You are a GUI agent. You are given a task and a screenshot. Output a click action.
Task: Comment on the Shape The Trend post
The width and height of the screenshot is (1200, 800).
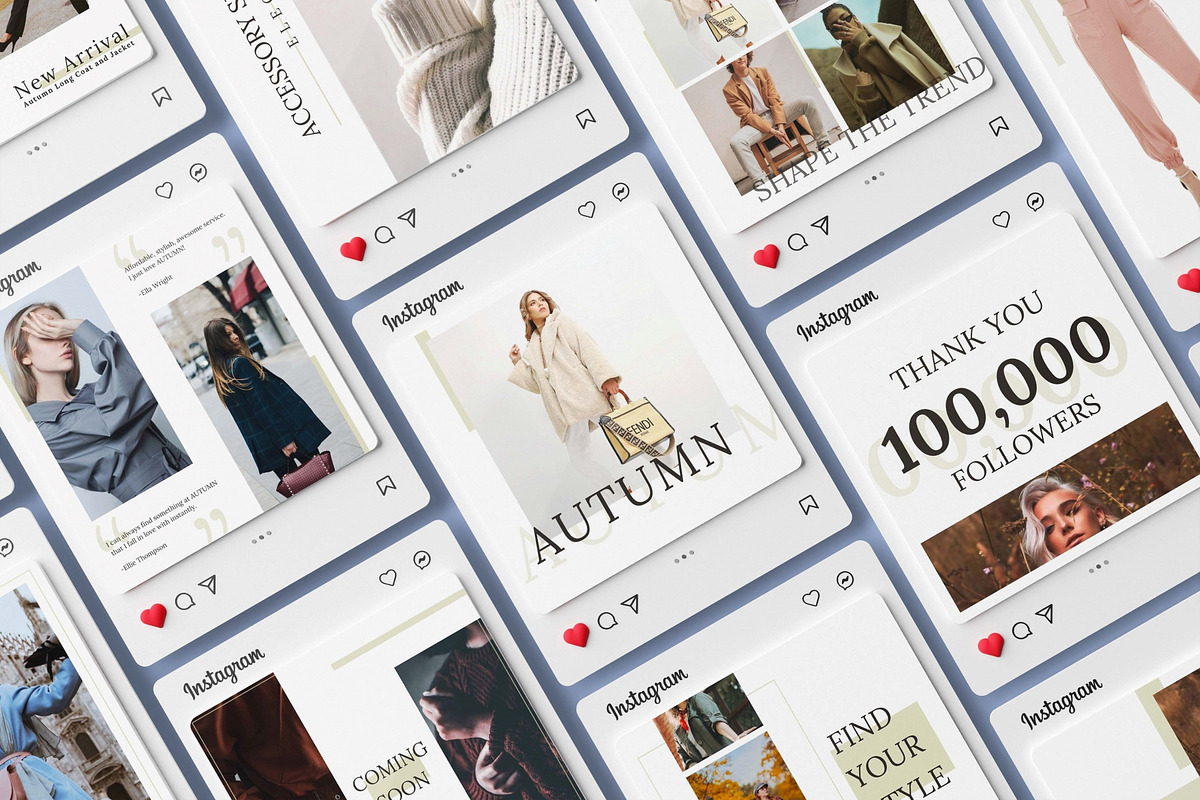[797, 242]
